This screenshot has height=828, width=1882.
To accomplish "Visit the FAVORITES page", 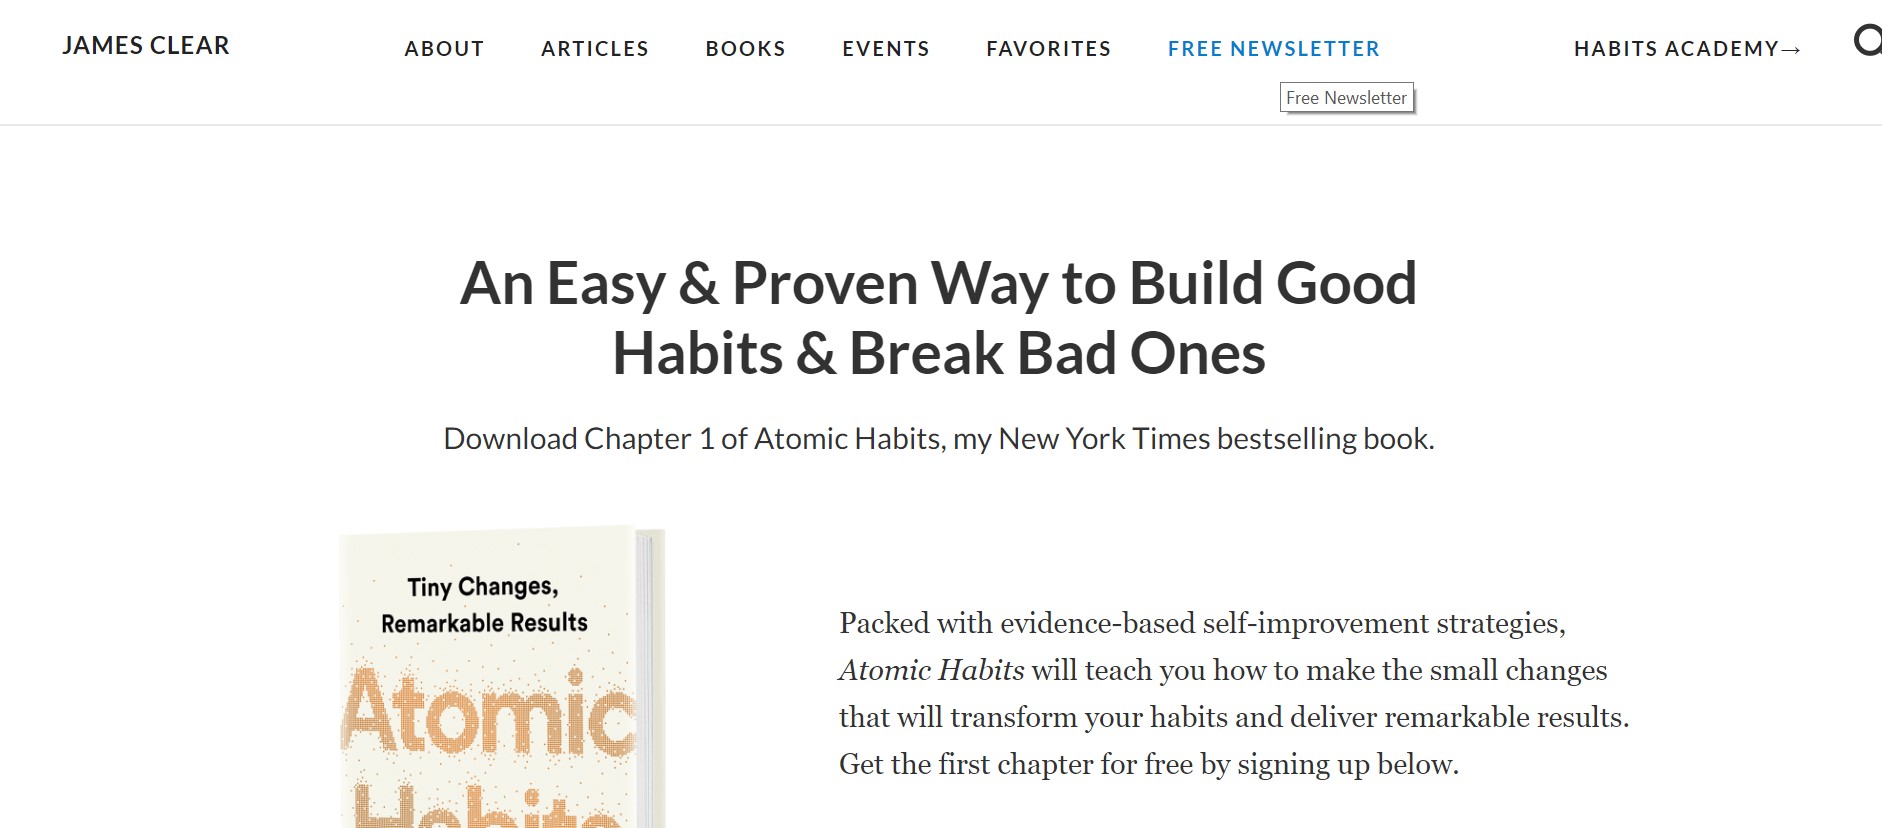I will click(x=1048, y=48).
